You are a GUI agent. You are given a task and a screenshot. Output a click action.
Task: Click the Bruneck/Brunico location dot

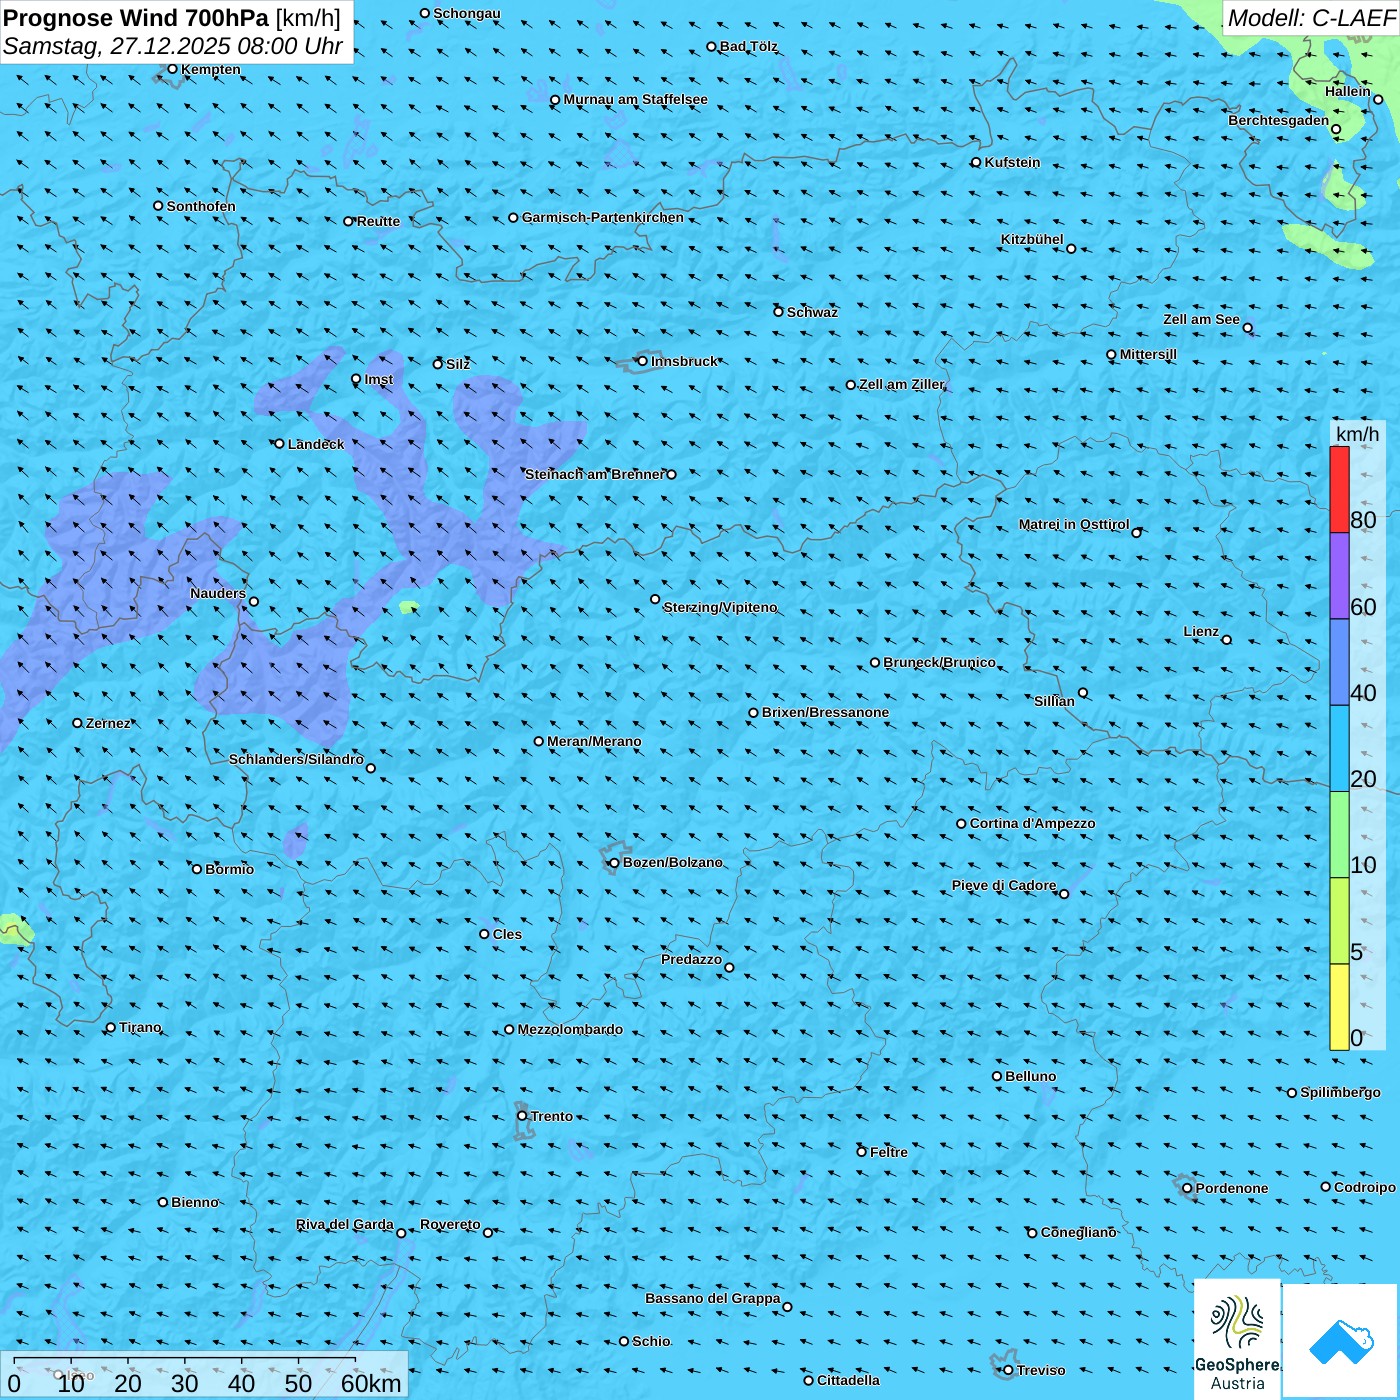pyautogui.click(x=875, y=662)
